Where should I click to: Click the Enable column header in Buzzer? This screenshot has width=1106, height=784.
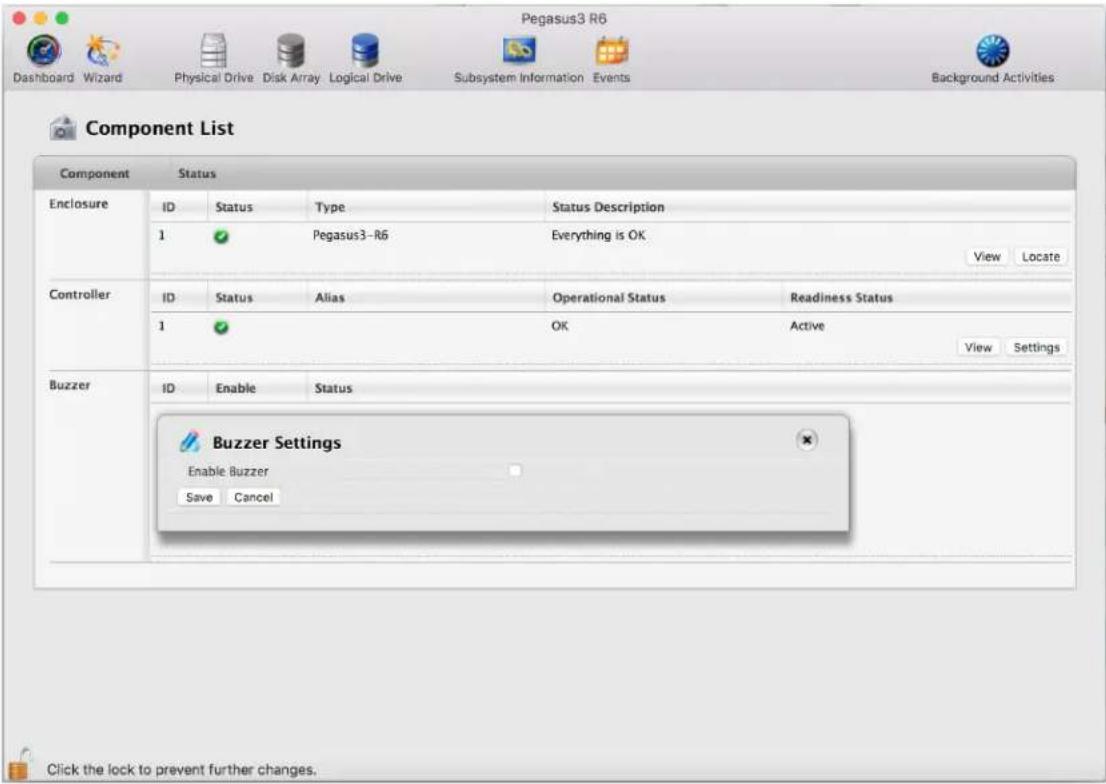coord(236,389)
